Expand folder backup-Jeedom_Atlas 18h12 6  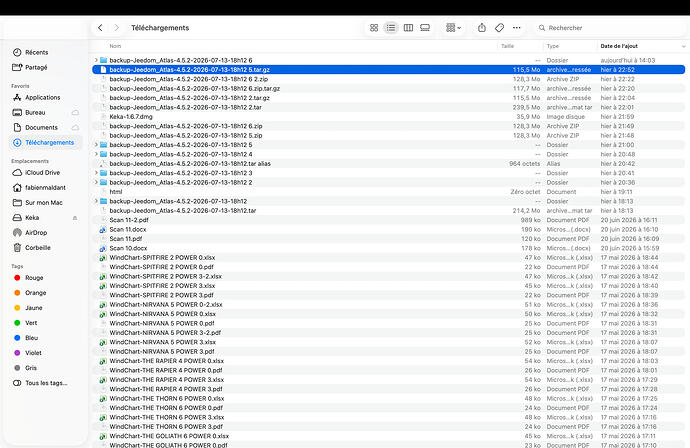(96, 60)
